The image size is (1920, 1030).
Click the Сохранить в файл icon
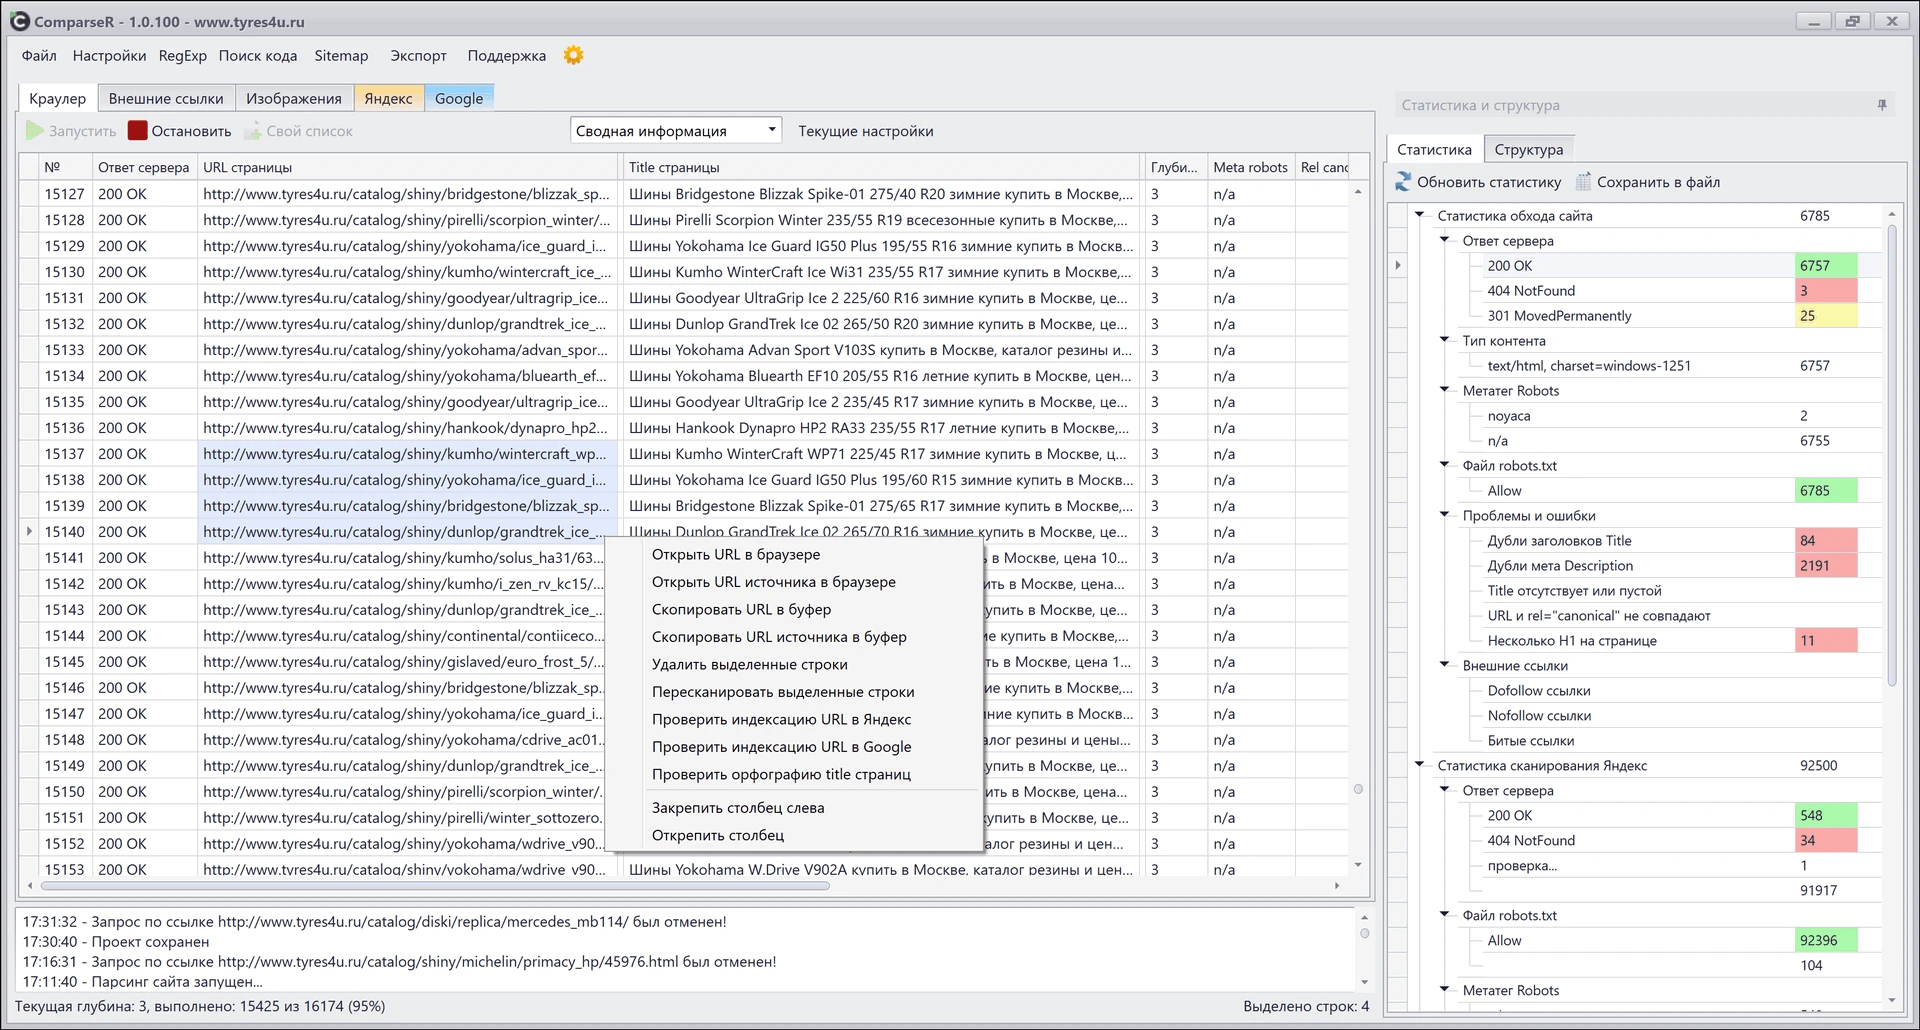(1584, 182)
